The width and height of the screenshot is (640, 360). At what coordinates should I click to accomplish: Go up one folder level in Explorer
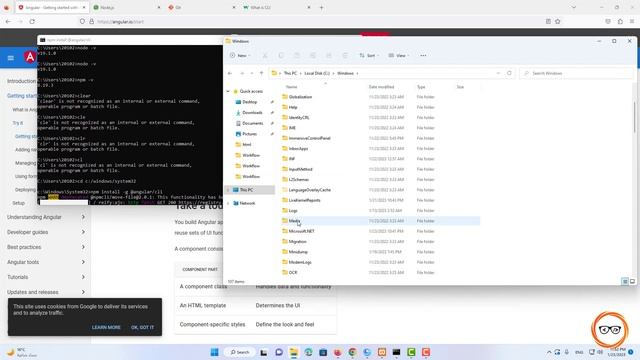tap(262, 73)
